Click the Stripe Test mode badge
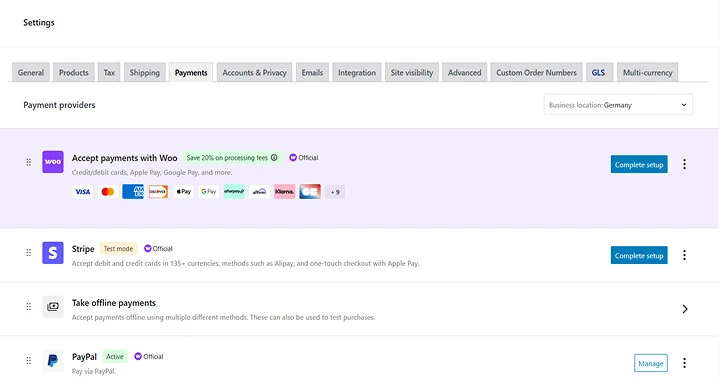 (x=118, y=248)
